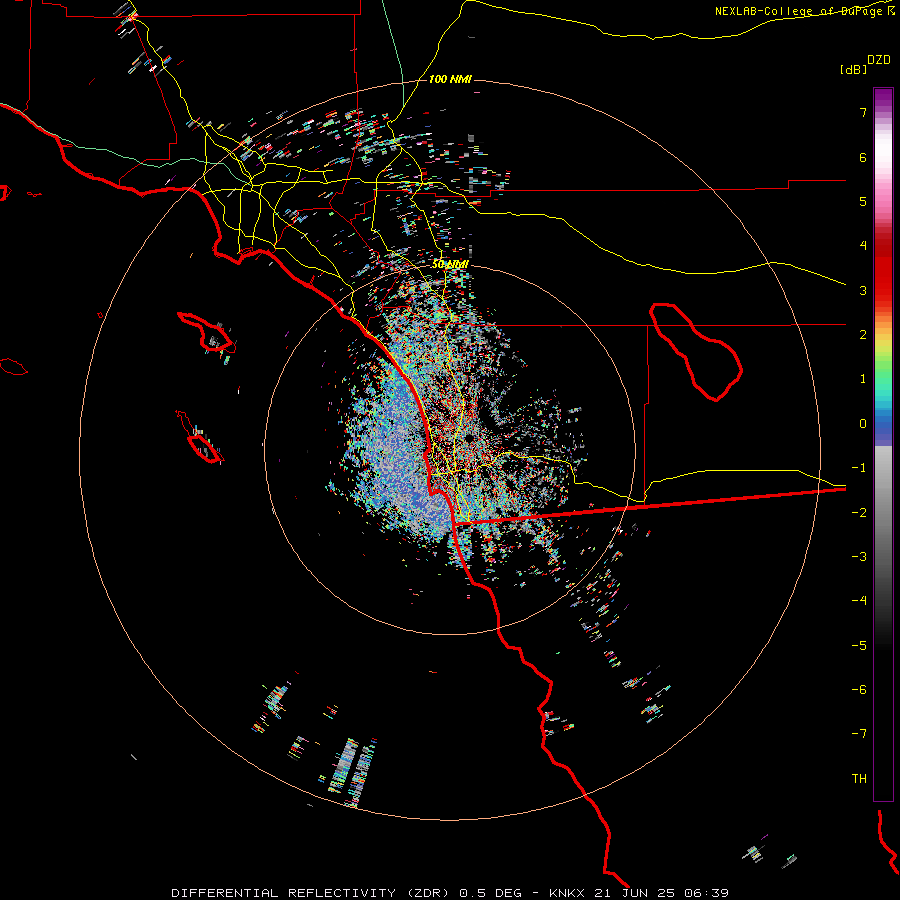Click the -4 tick on the colorbar

click(859, 601)
